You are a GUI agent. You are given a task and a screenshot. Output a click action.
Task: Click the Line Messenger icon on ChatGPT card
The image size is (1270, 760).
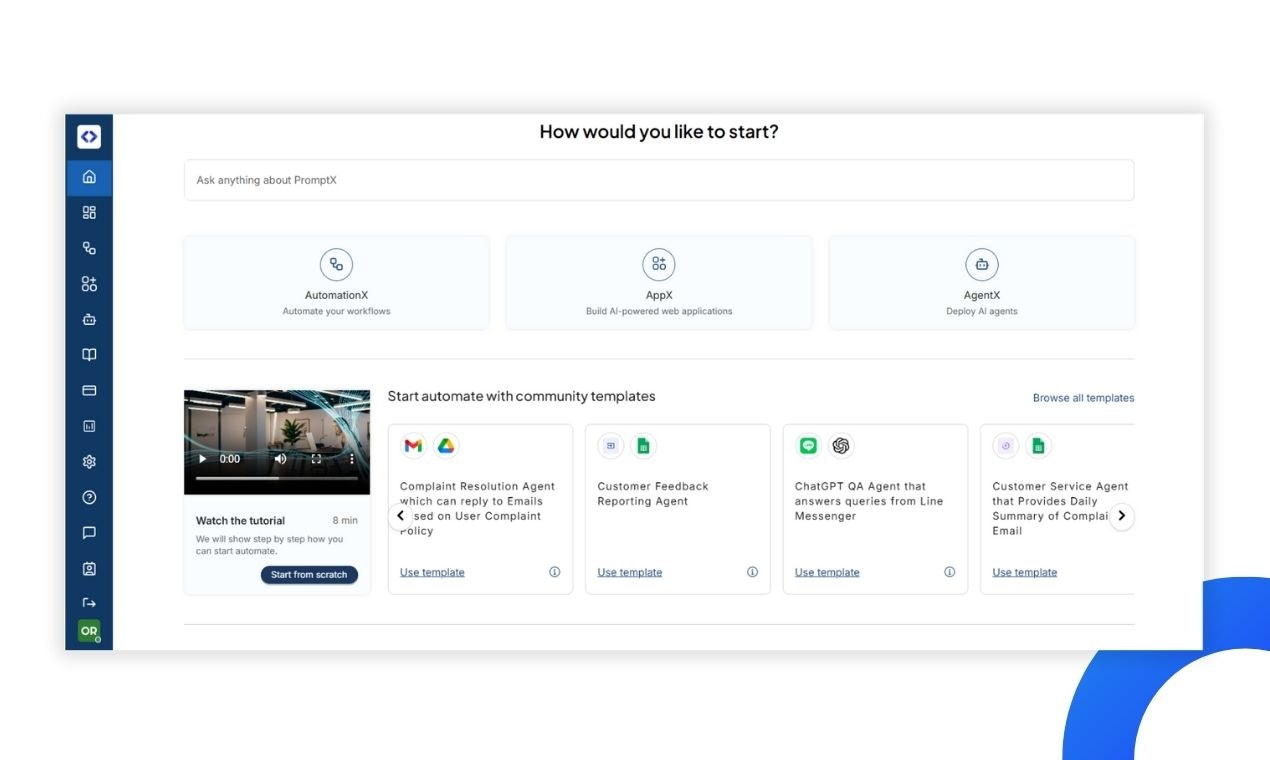808,446
